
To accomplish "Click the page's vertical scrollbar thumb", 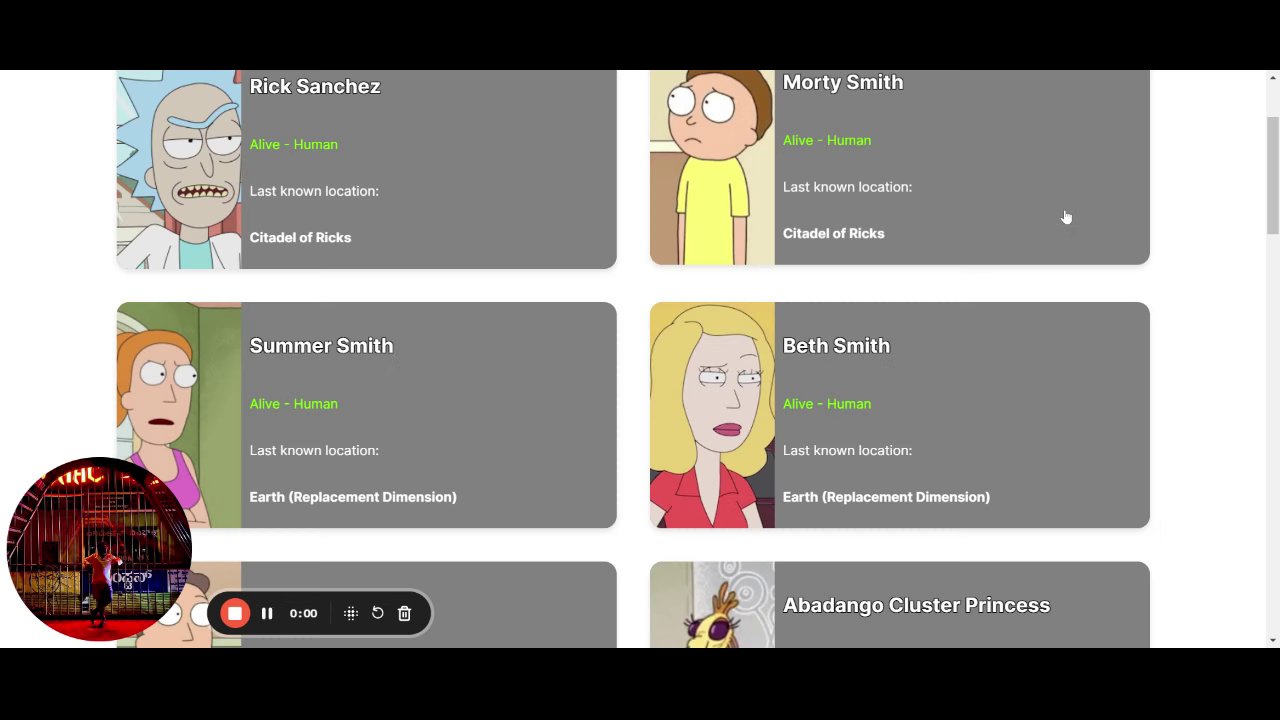I will click(1272, 175).
